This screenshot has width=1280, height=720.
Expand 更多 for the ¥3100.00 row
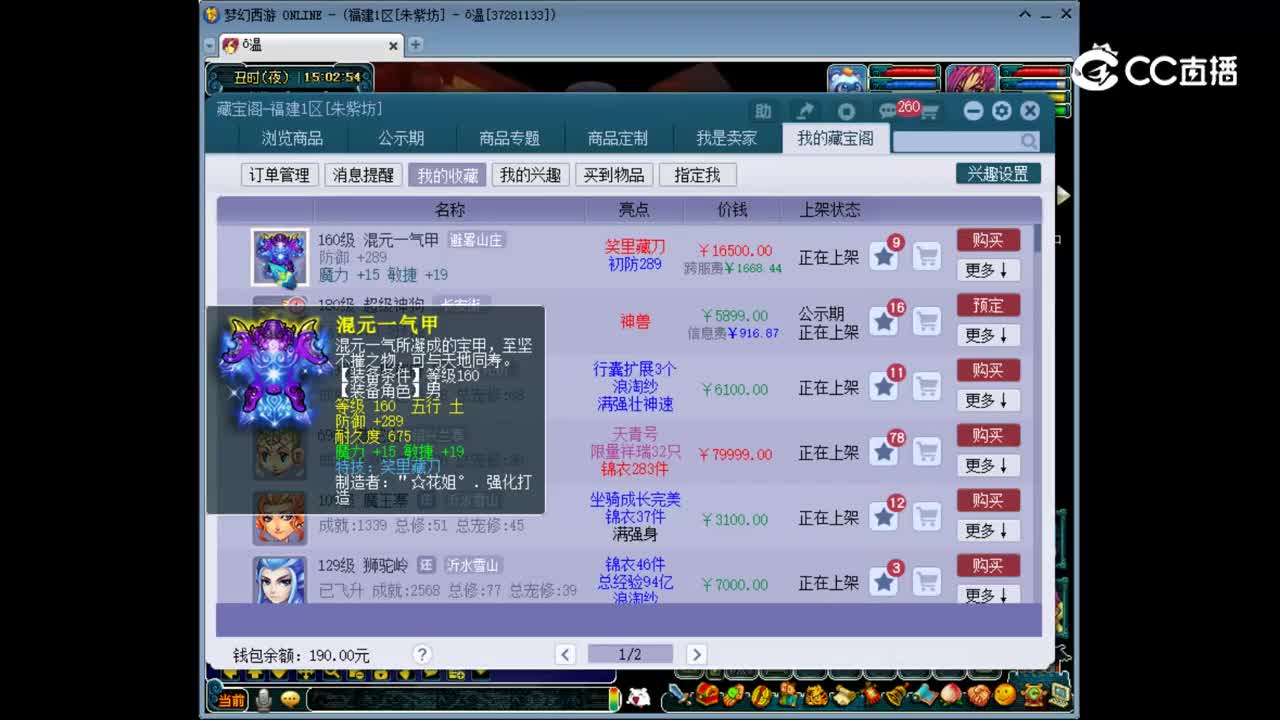tap(988, 530)
